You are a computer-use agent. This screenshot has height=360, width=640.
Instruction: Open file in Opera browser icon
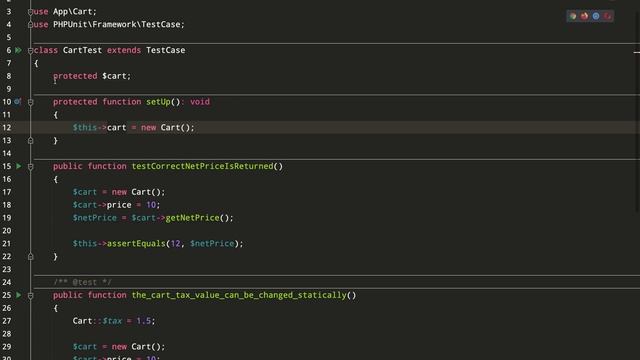pyautogui.click(x=608, y=16)
